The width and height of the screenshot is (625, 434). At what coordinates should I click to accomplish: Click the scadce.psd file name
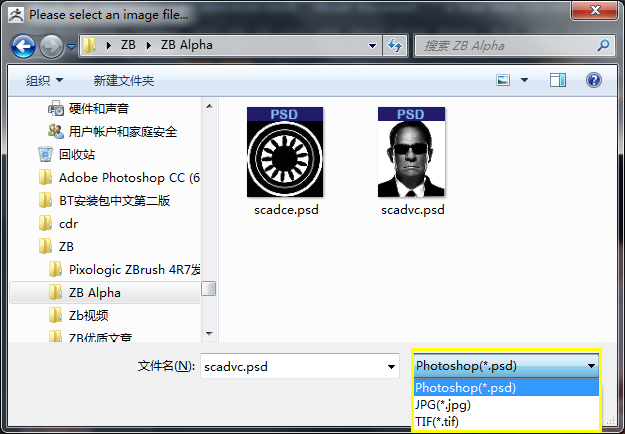286,210
